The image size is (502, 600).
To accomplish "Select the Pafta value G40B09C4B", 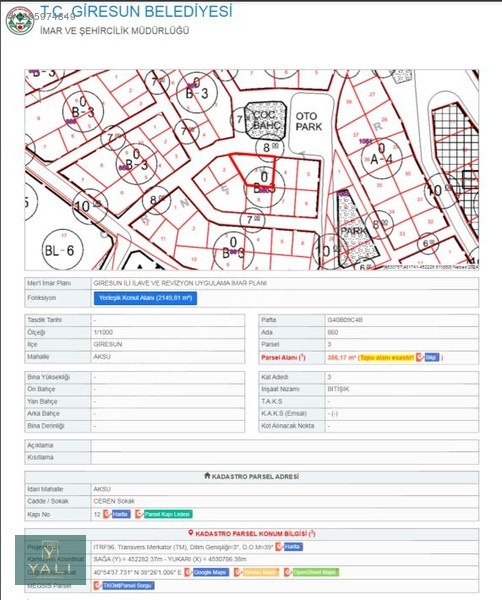I will pyautogui.click(x=345, y=320).
